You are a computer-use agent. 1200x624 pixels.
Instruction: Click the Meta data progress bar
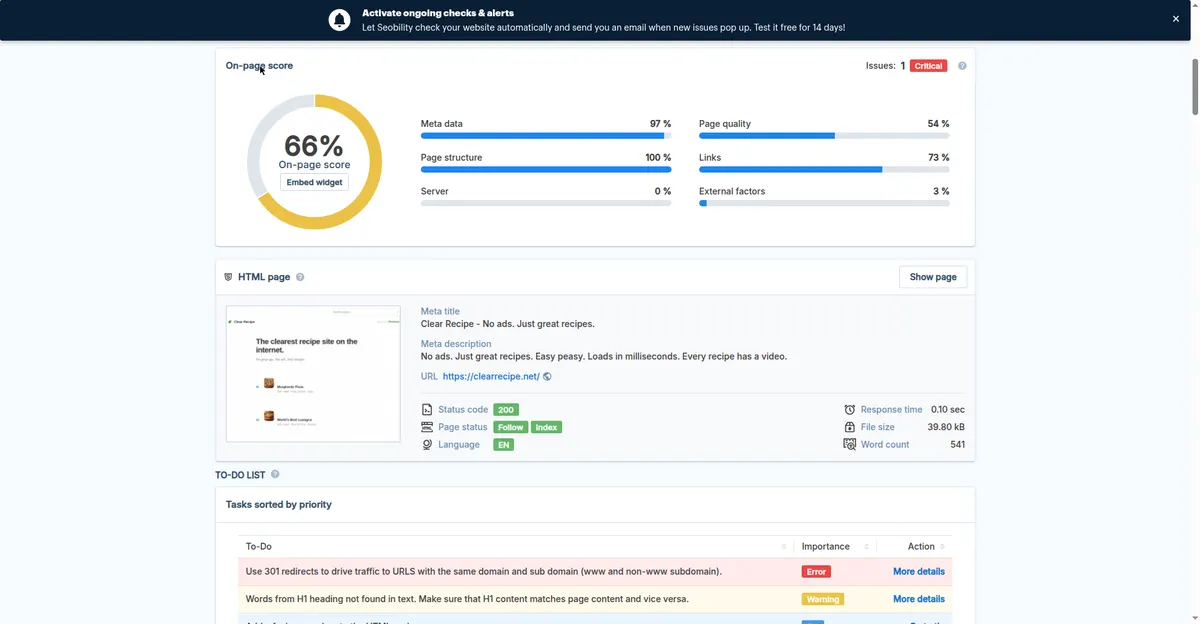545,136
